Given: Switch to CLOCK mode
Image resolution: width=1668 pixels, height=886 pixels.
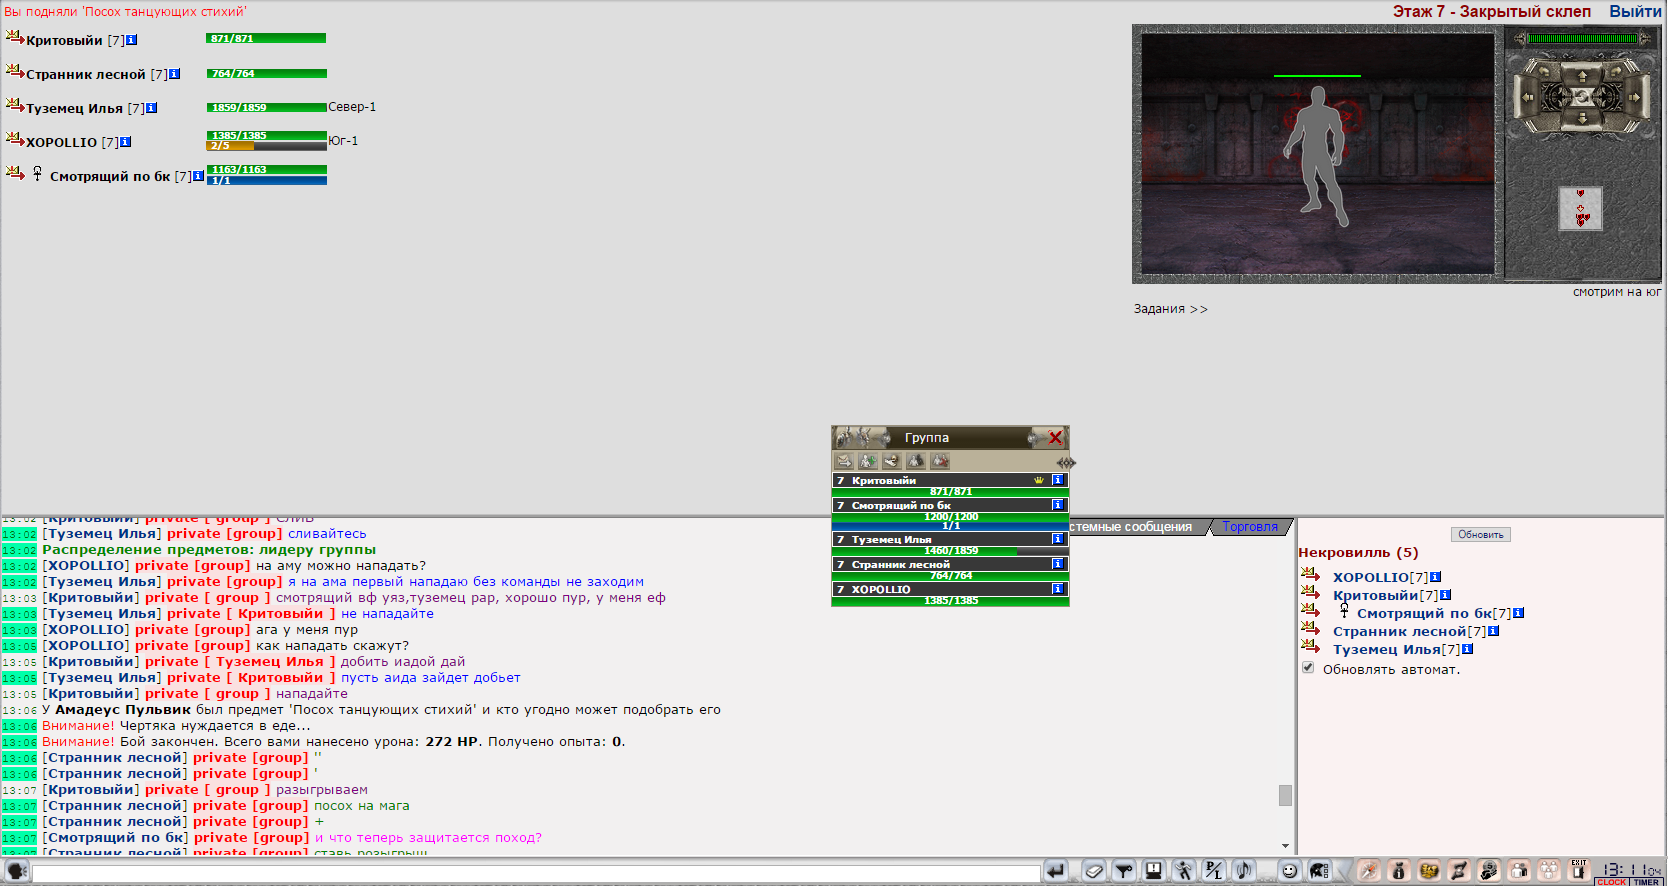Looking at the screenshot, I should pos(1611,882).
